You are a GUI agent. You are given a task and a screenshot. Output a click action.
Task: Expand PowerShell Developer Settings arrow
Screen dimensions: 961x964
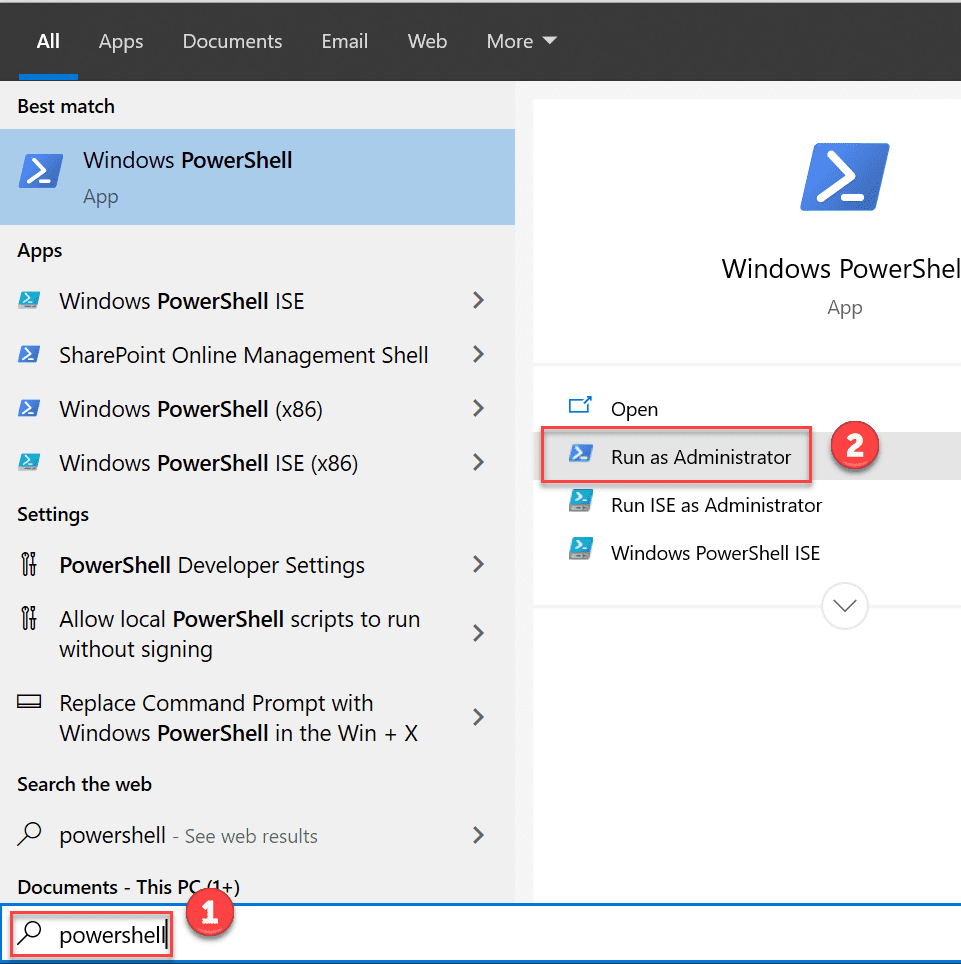(x=478, y=564)
